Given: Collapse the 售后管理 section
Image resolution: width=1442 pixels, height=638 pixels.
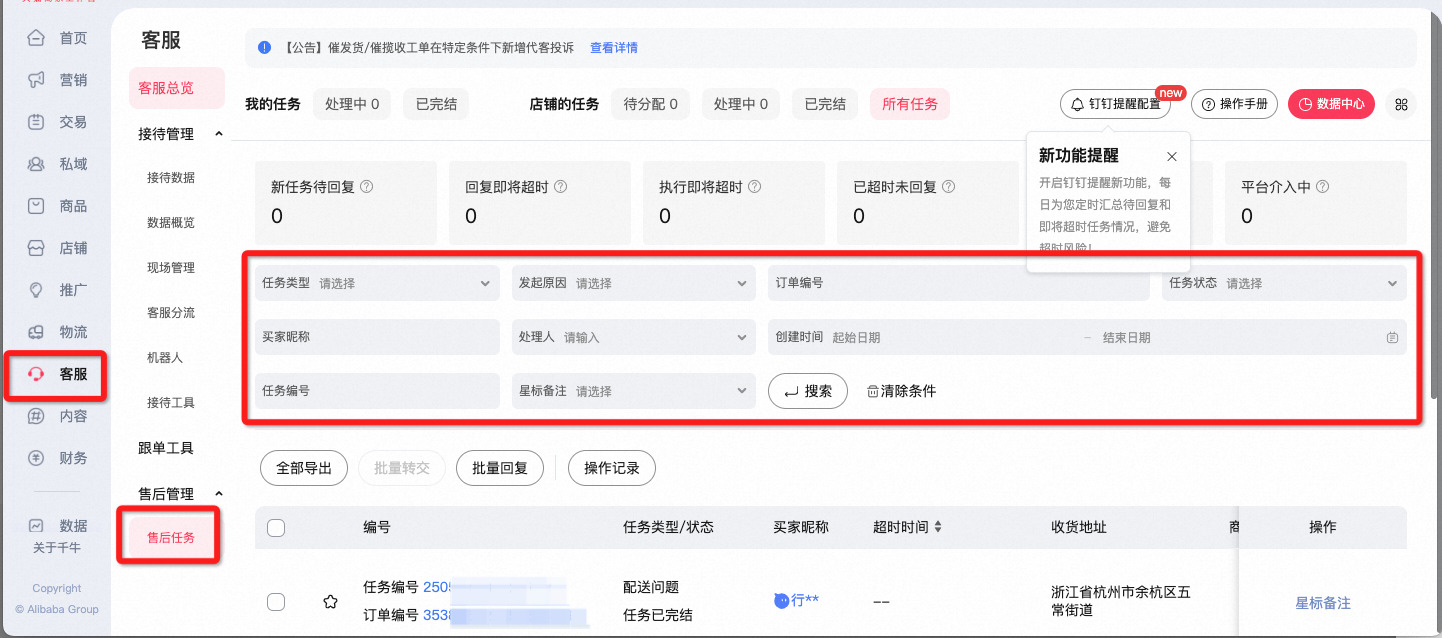Looking at the screenshot, I should coord(219,494).
